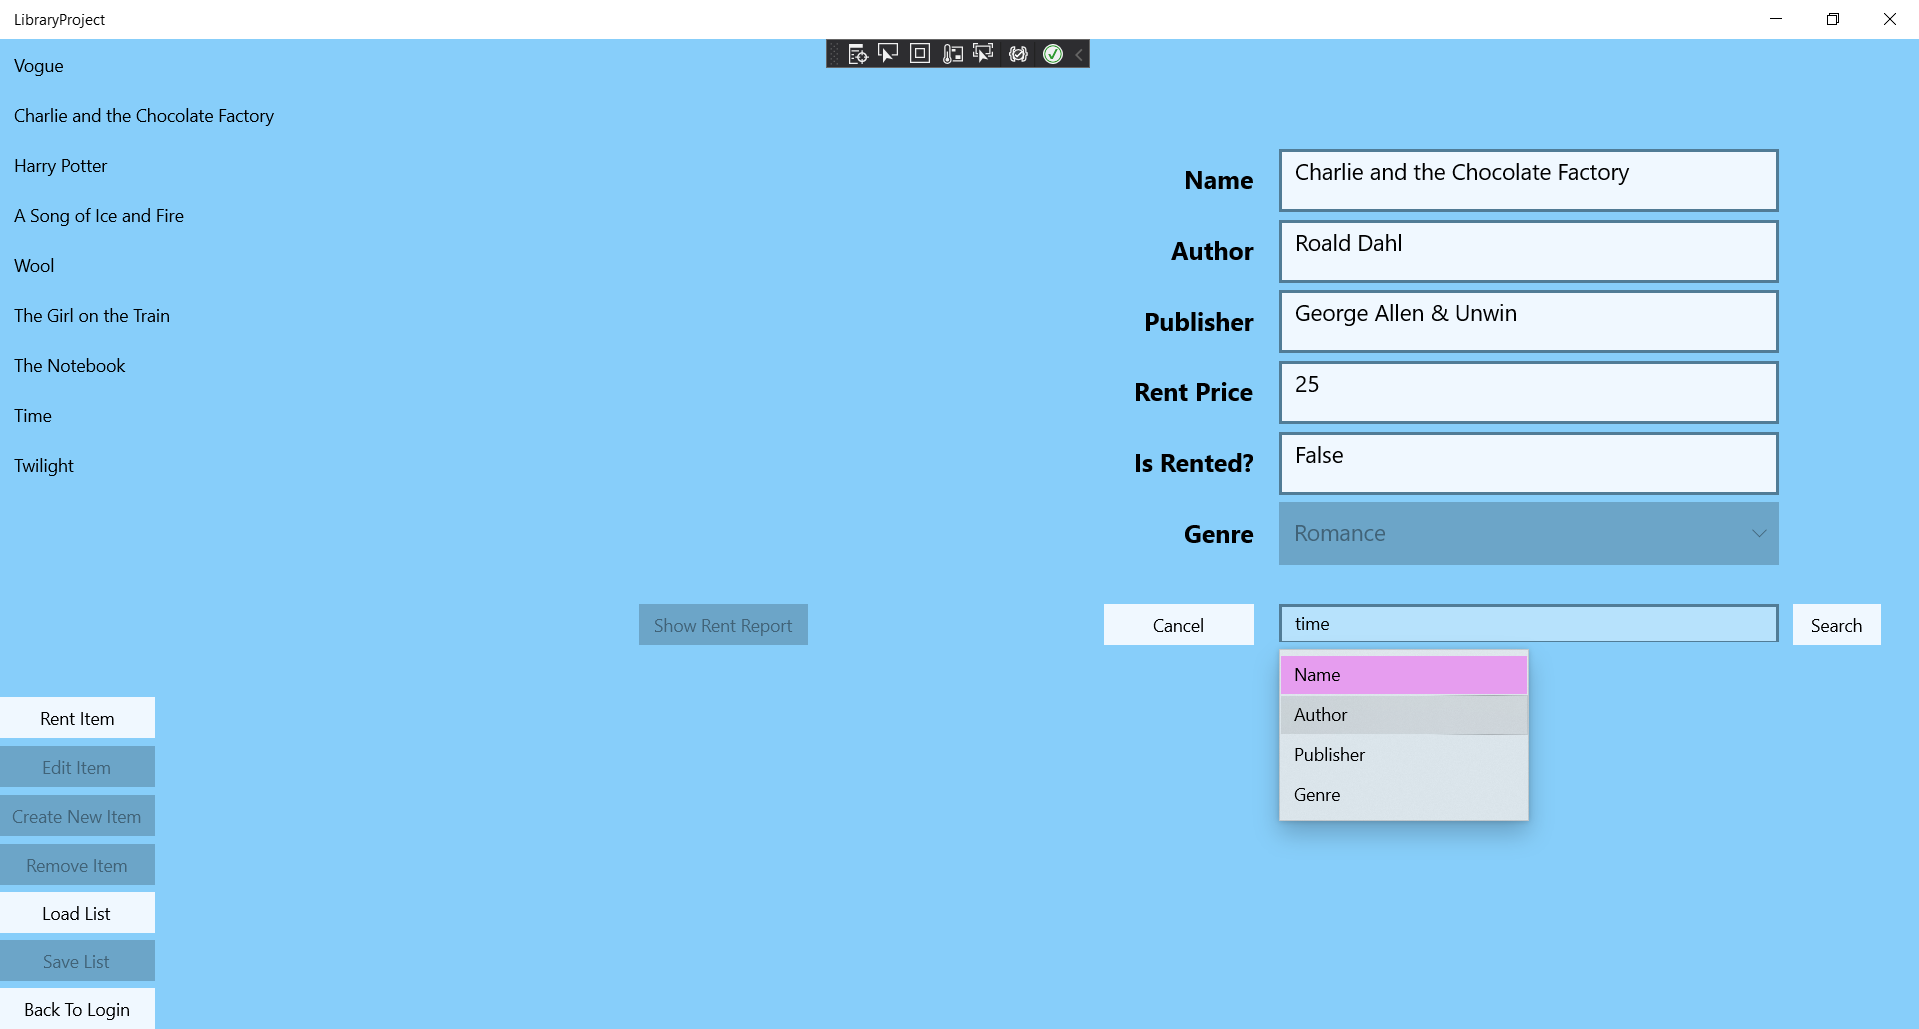Viewport: 1919px width, 1029px height.
Task: Toggle display layout adornments icon
Action: click(x=918, y=54)
